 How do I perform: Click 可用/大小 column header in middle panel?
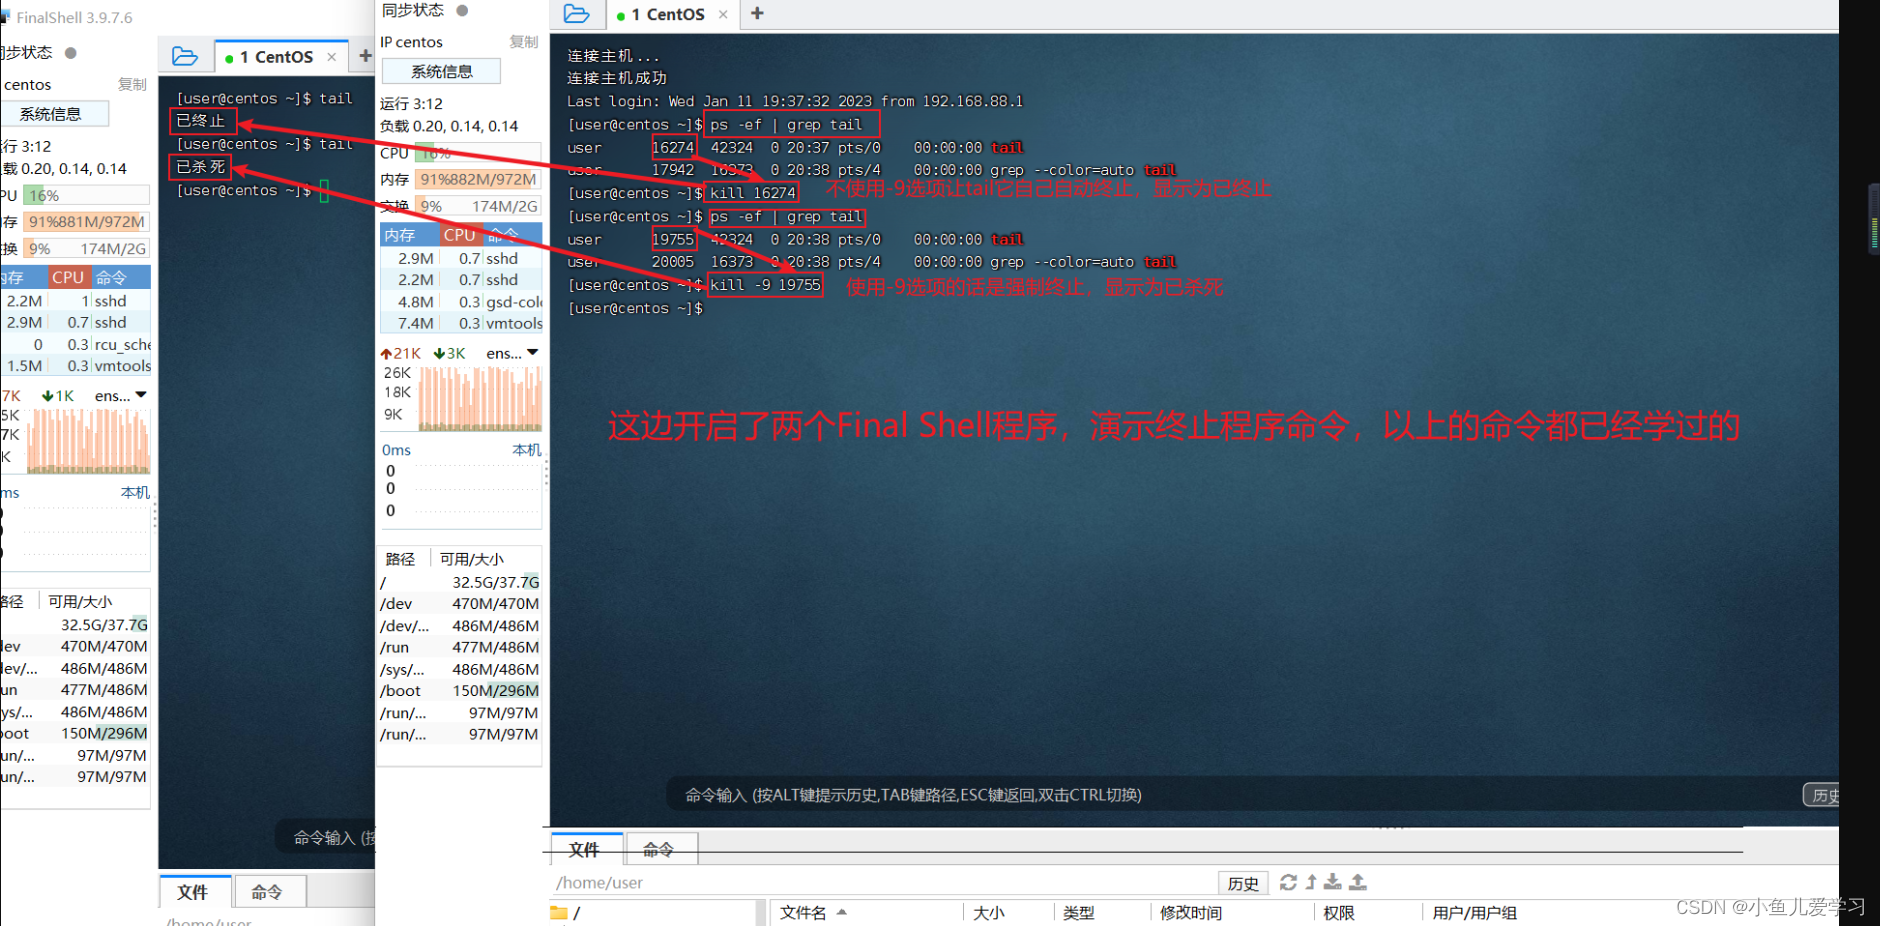pyautogui.click(x=472, y=559)
